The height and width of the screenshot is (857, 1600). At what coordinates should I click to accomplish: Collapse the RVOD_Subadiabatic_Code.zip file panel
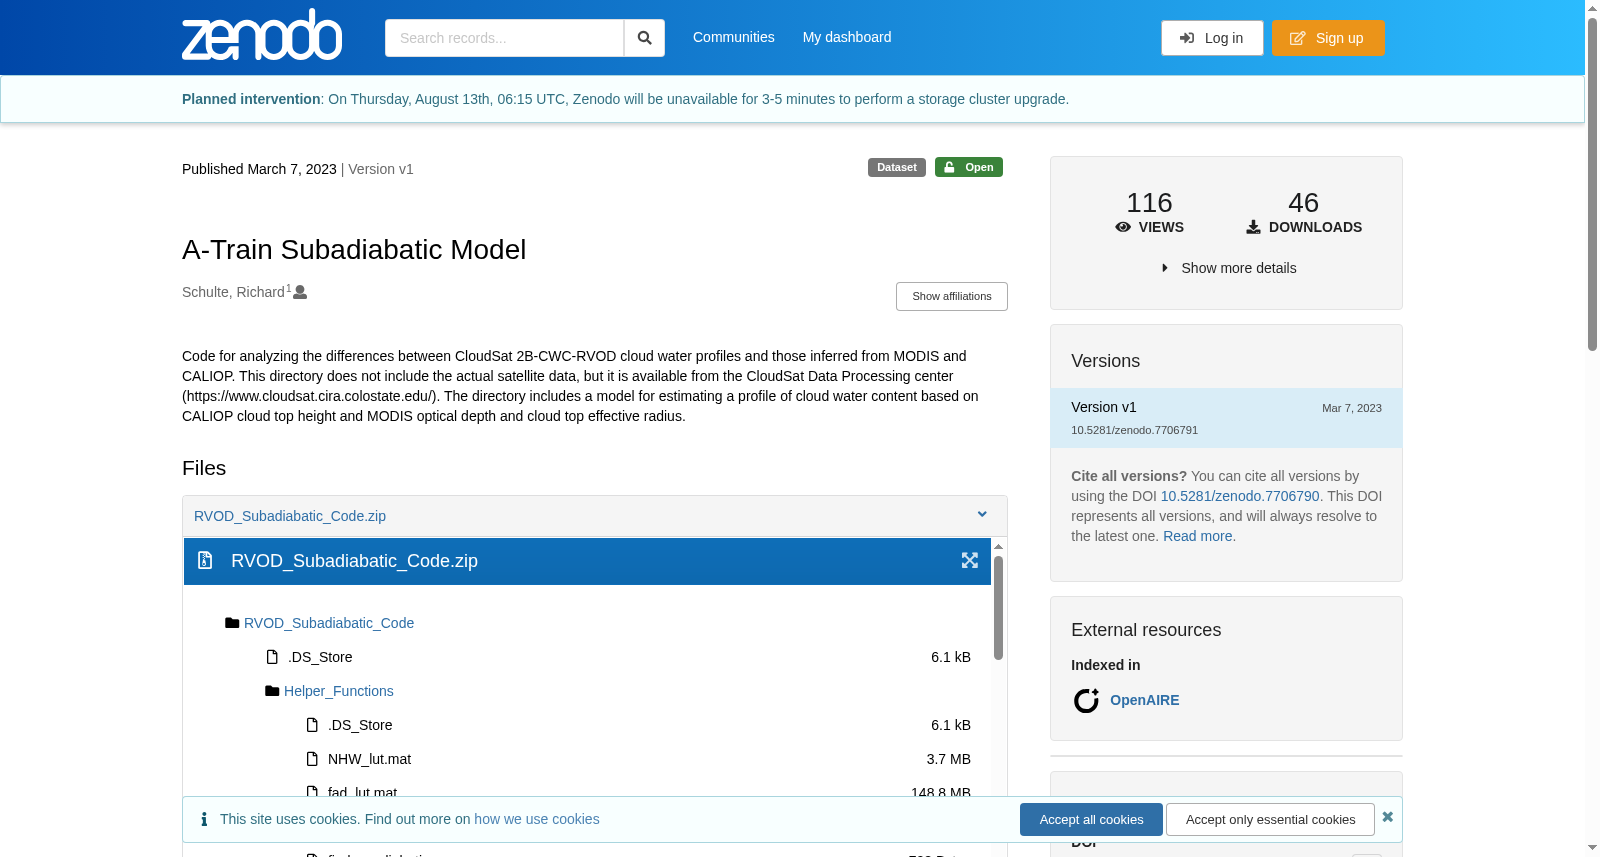(982, 515)
